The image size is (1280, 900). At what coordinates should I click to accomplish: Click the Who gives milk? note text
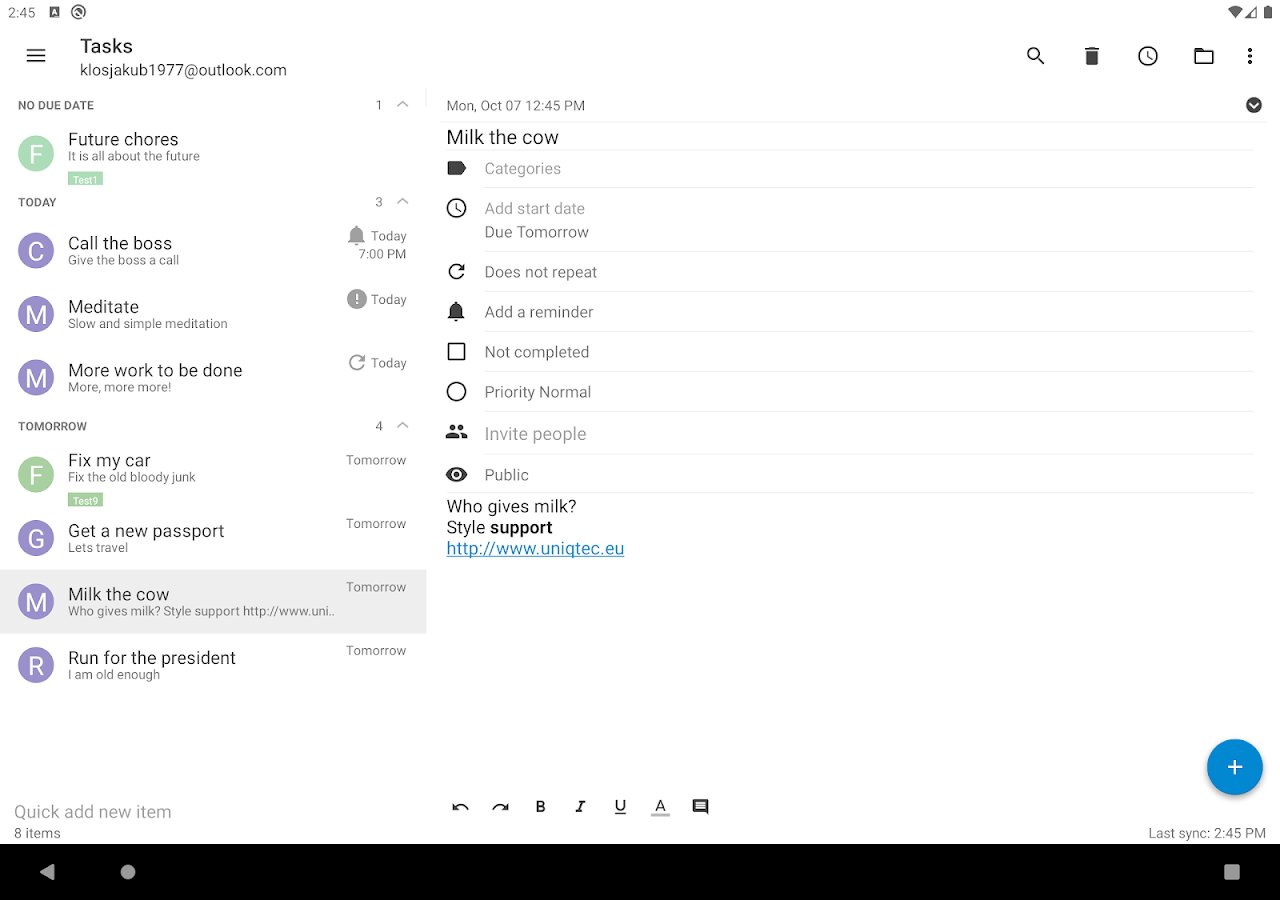511,506
